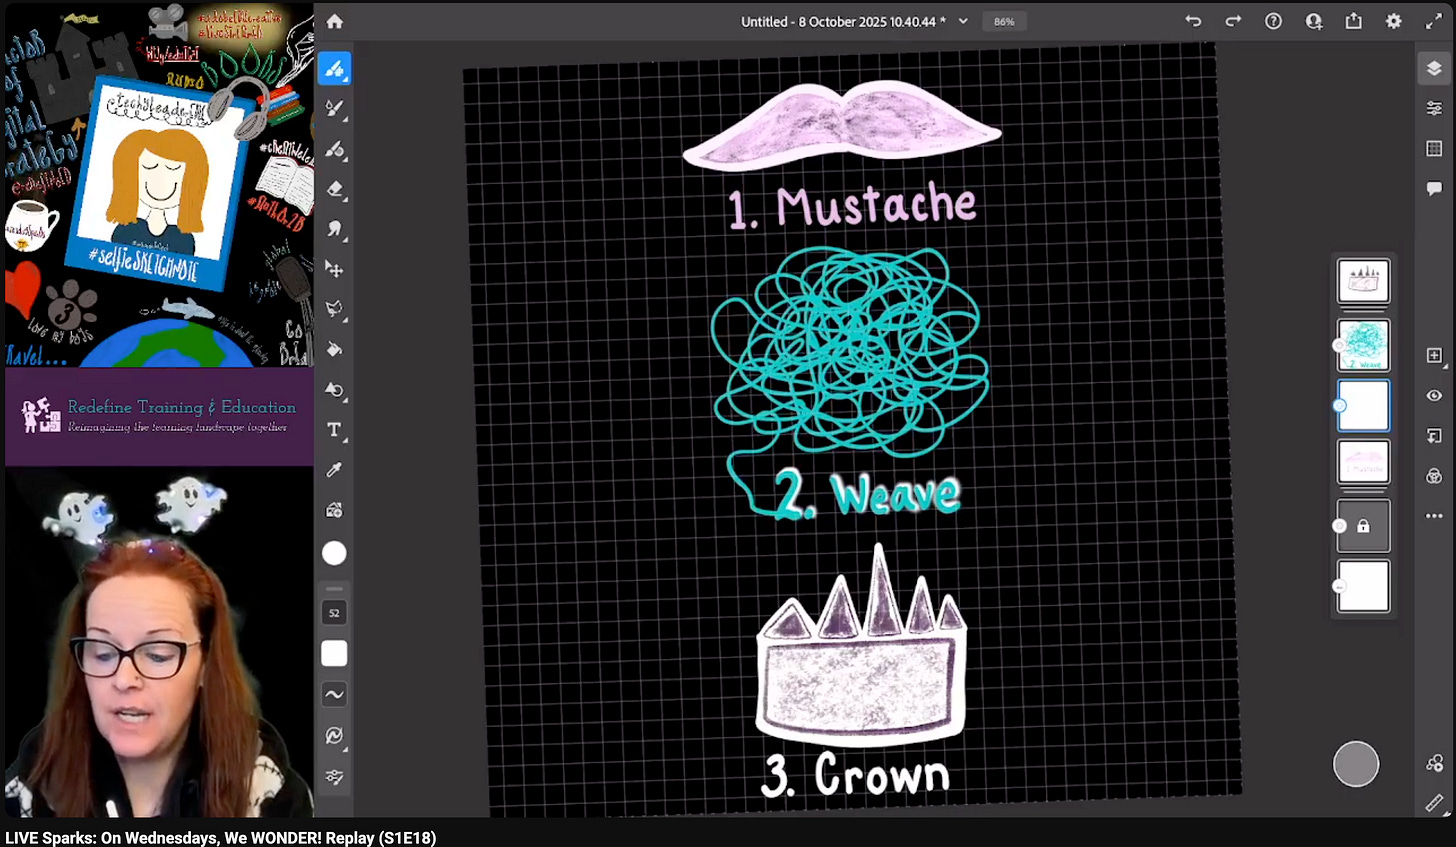This screenshot has width=1456, height=847.
Task: Select the Weave layer thumbnail
Action: point(1364,345)
